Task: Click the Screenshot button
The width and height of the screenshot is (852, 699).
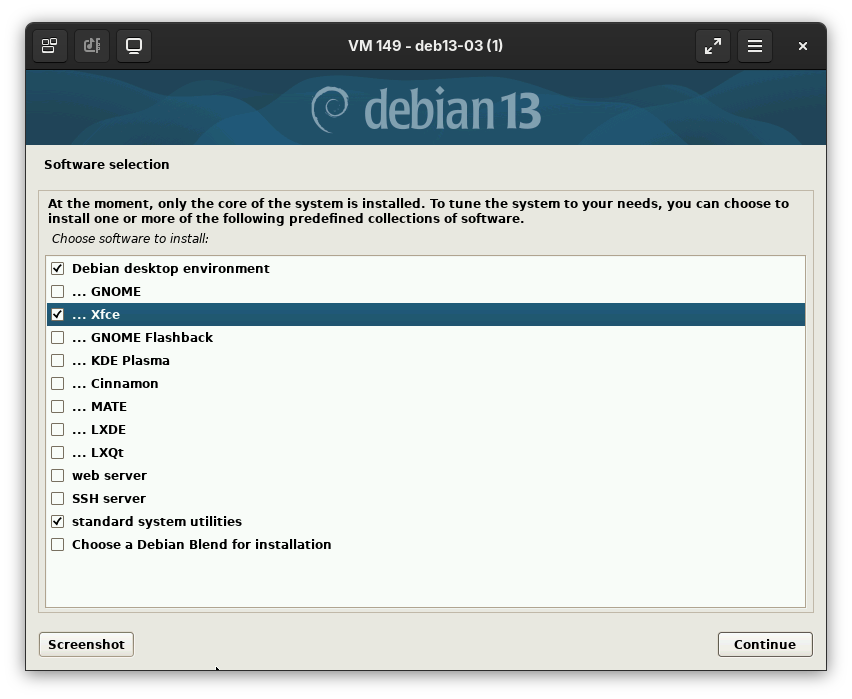Action: coord(86,645)
